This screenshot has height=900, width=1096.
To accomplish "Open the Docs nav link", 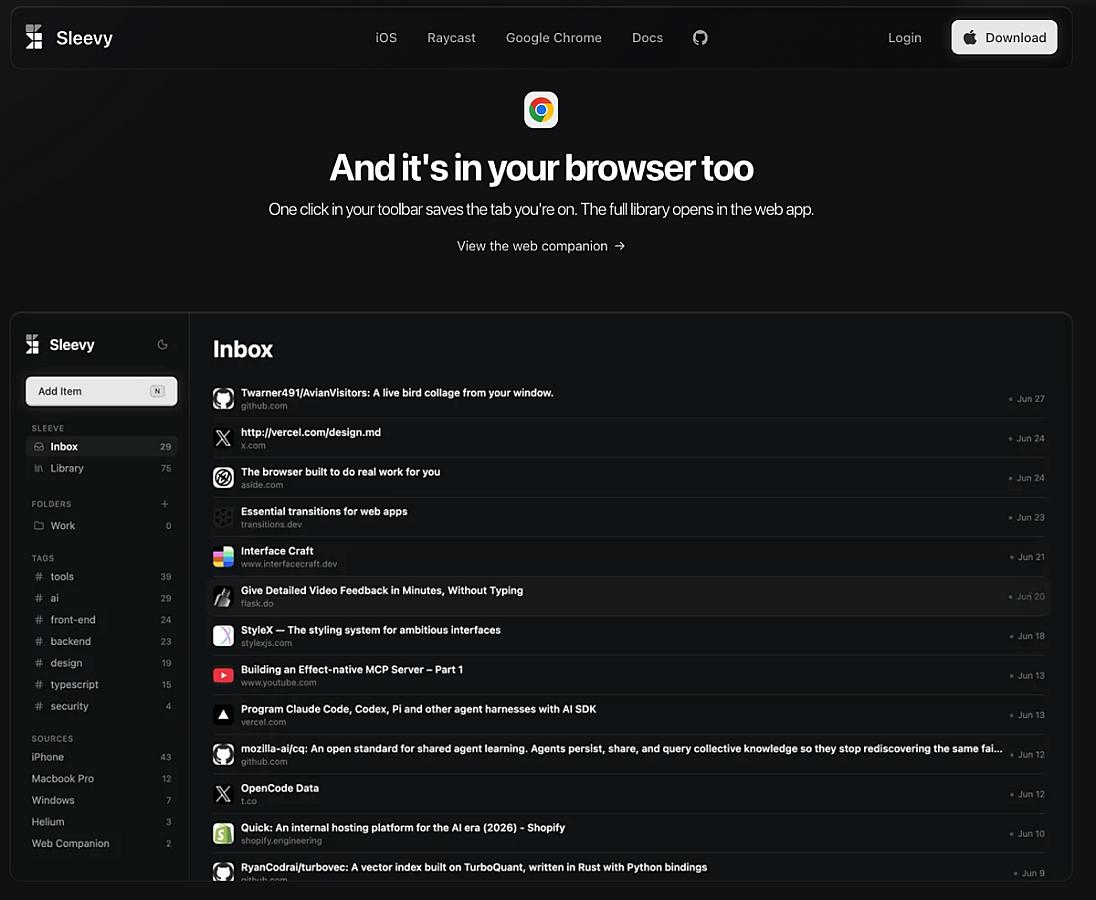I will point(647,38).
